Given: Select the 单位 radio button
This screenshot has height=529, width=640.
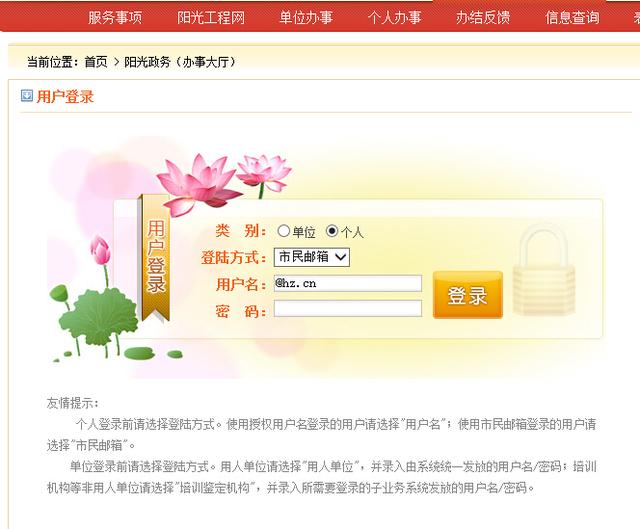Looking at the screenshot, I should click(283, 231).
